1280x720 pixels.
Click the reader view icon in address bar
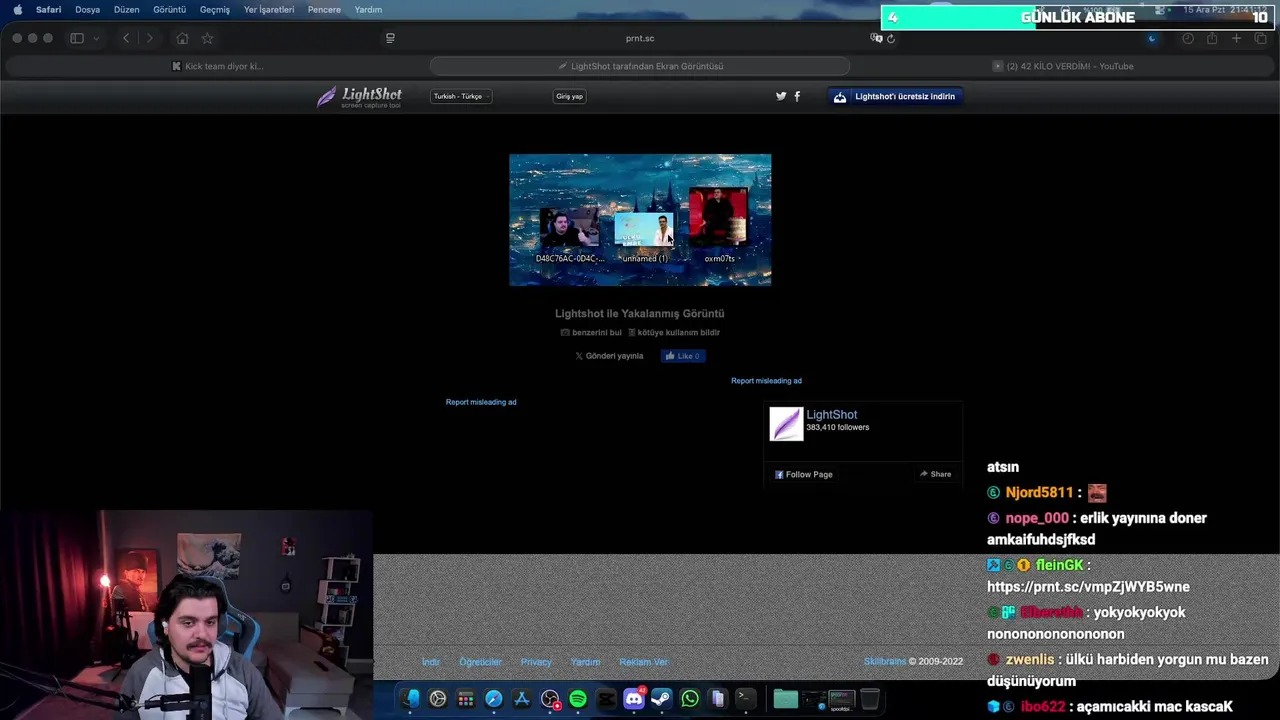(390, 38)
